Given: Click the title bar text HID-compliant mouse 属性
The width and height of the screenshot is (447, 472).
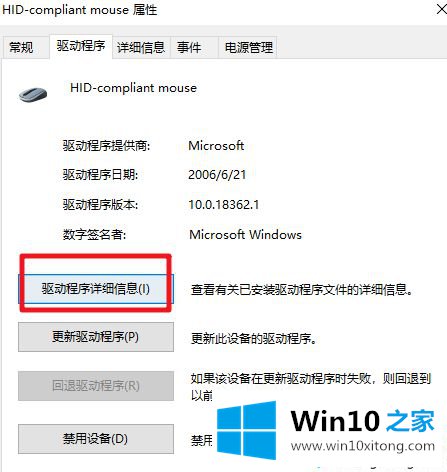Looking at the screenshot, I should [x=80, y=10].
